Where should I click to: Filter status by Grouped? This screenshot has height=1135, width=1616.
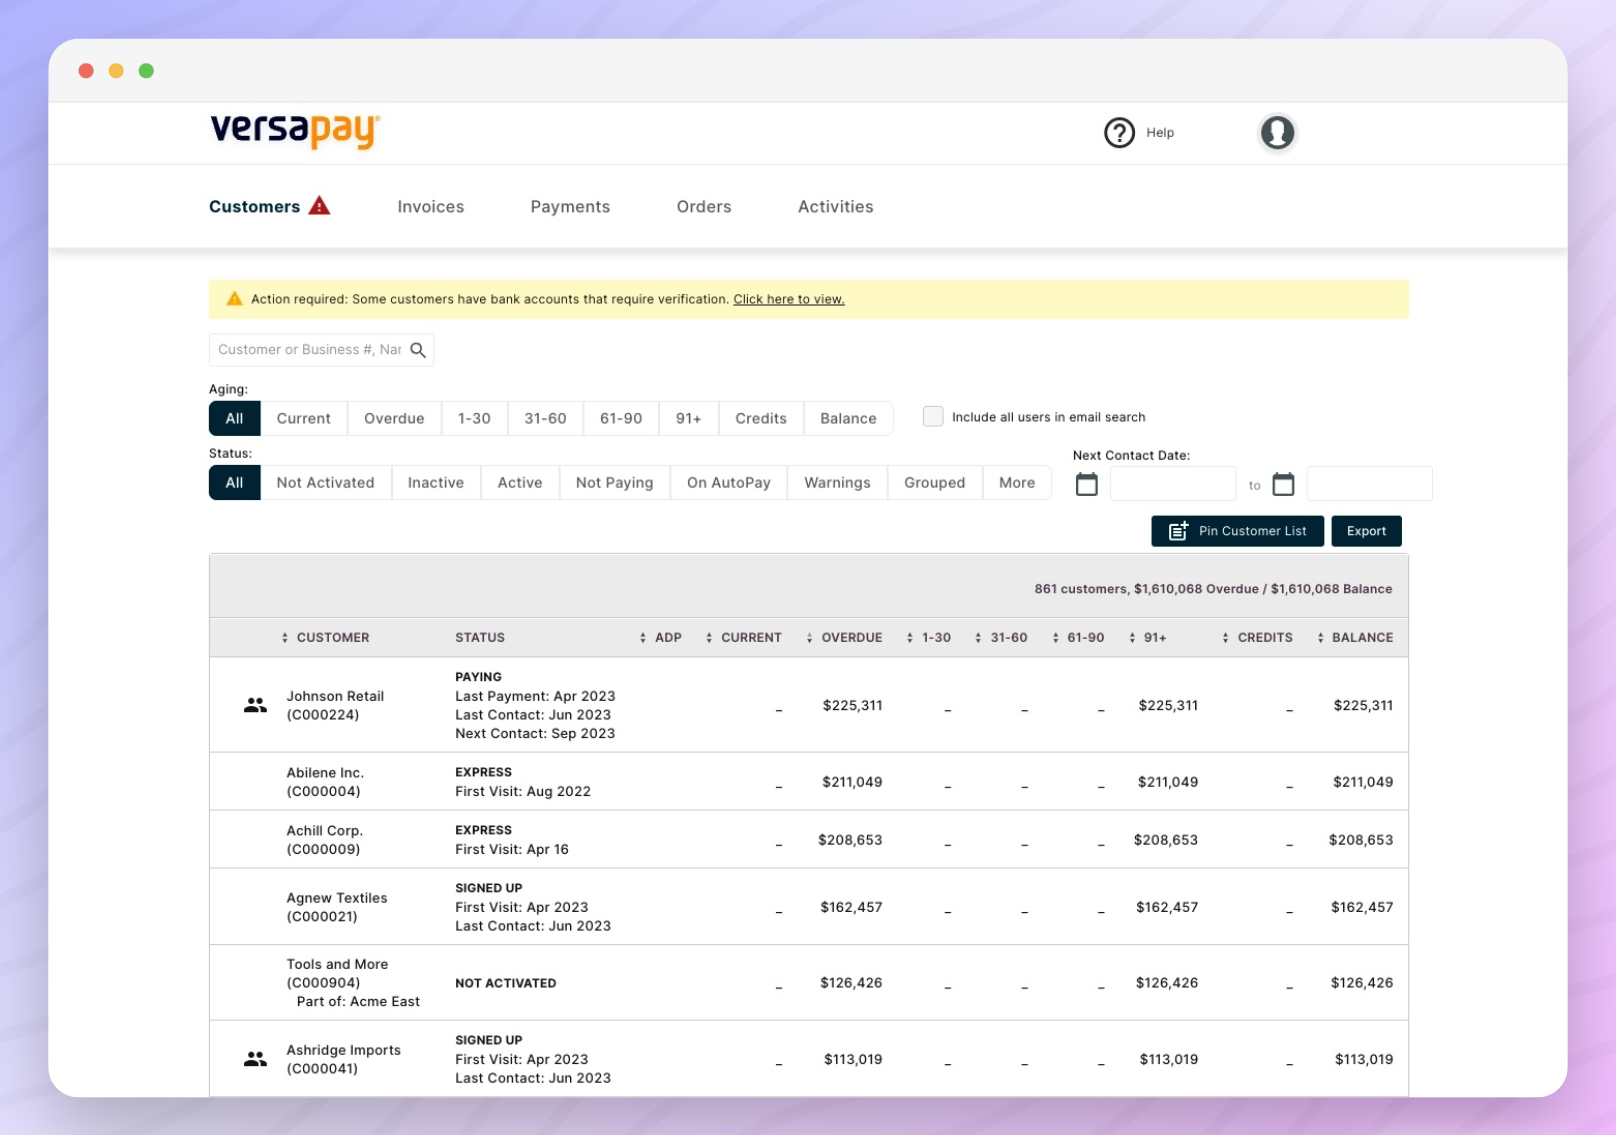point(935,482)
